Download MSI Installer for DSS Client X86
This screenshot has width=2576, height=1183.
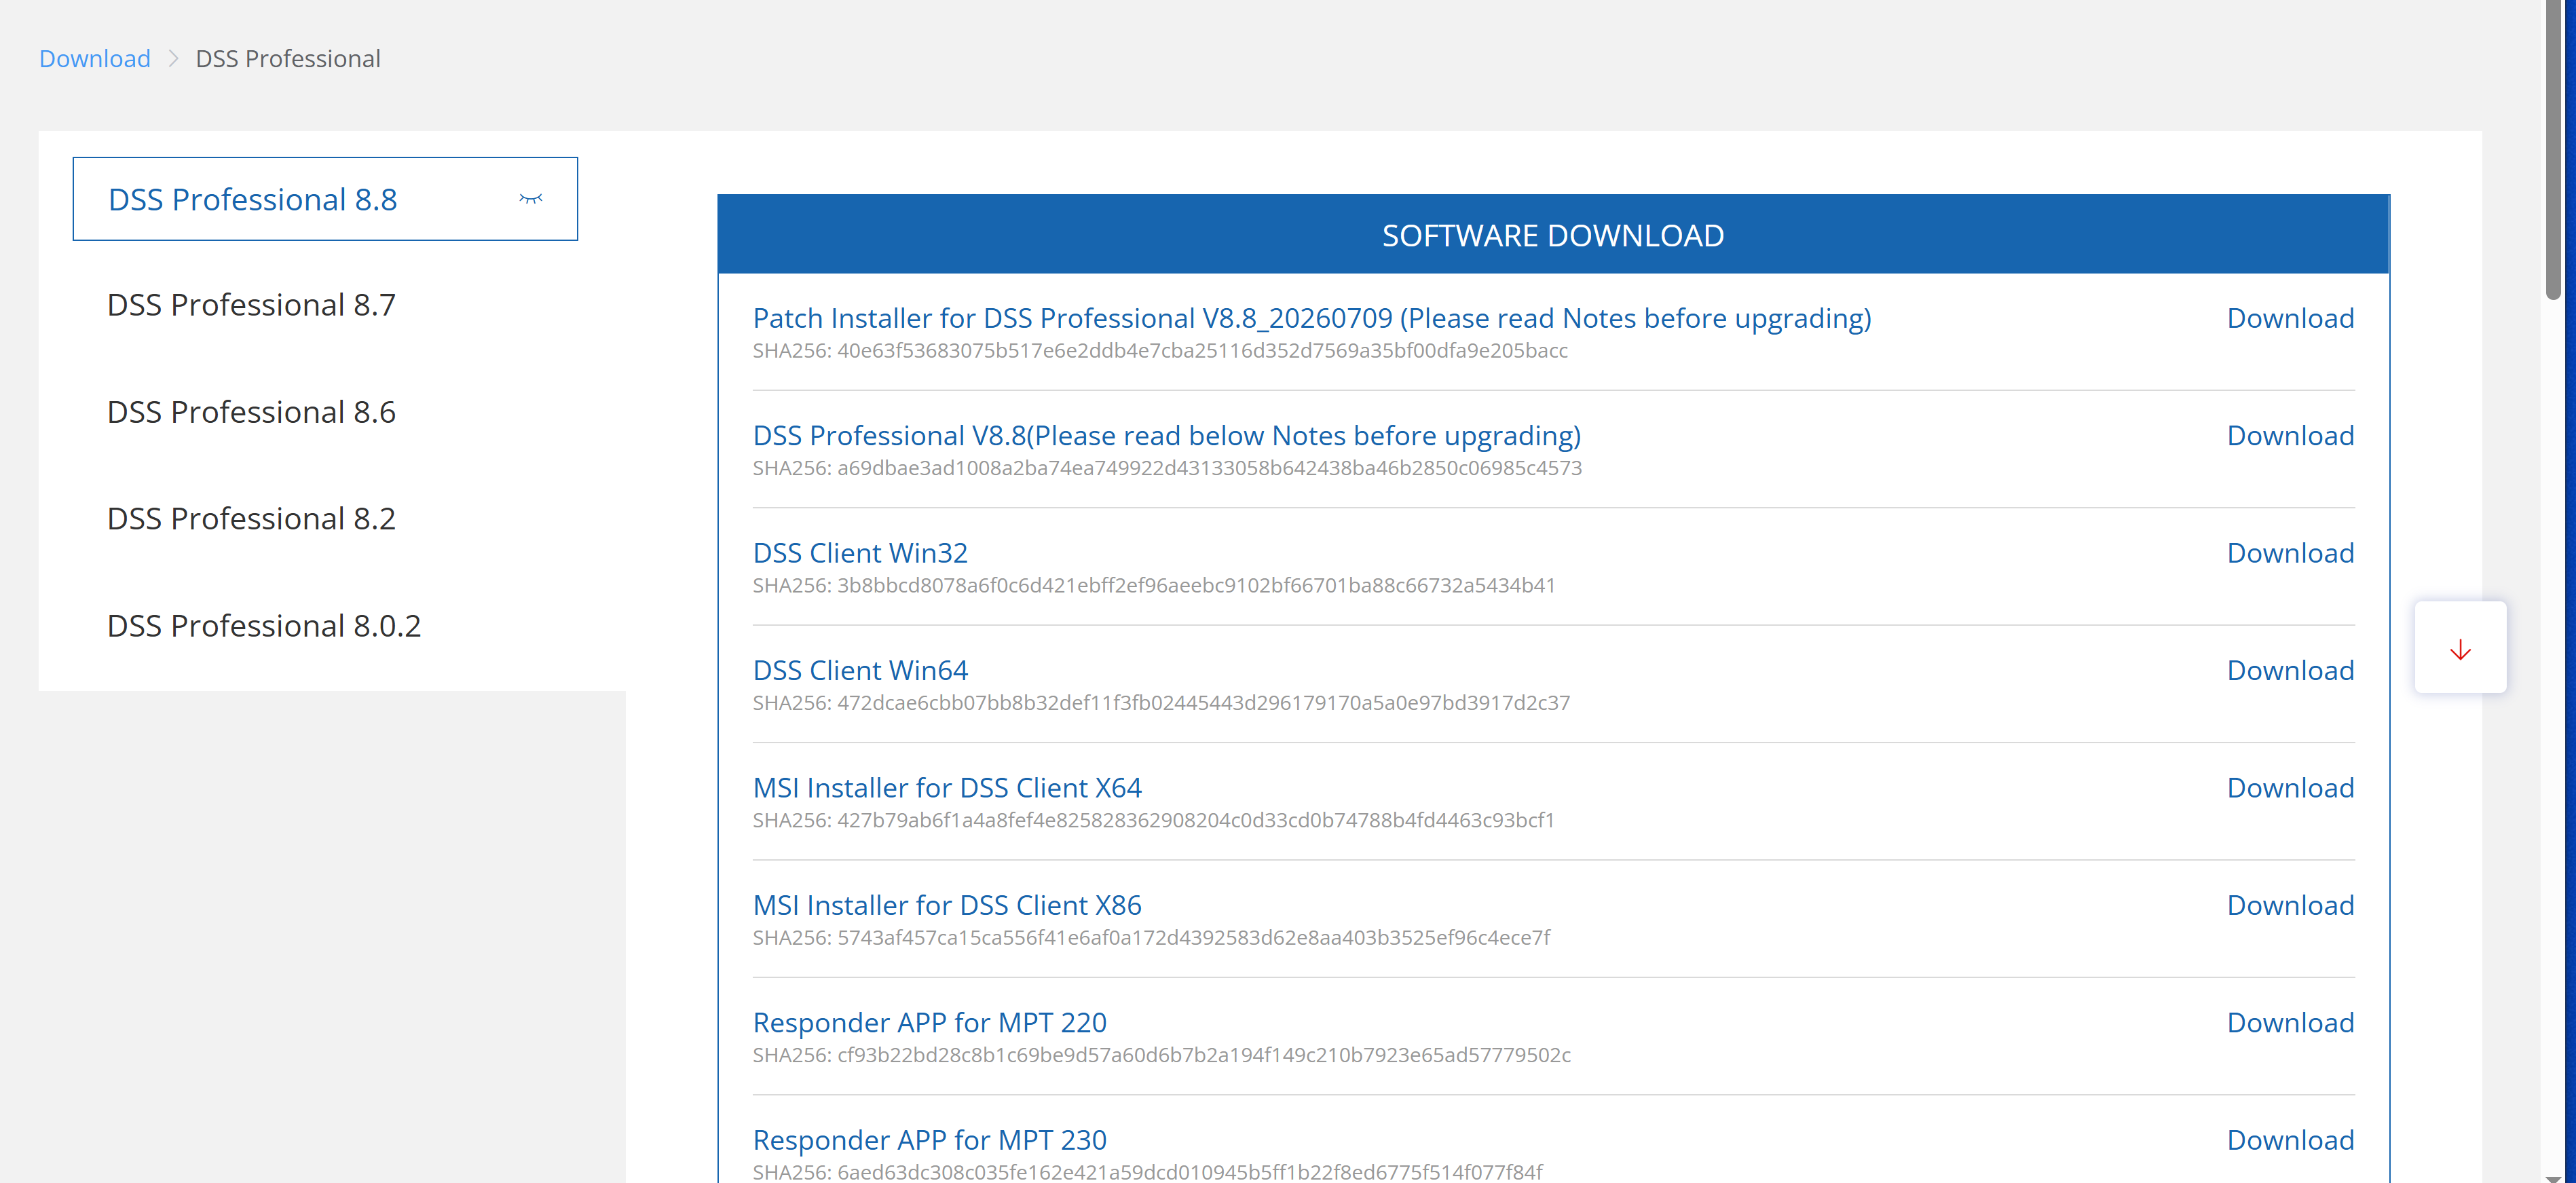2290,905
